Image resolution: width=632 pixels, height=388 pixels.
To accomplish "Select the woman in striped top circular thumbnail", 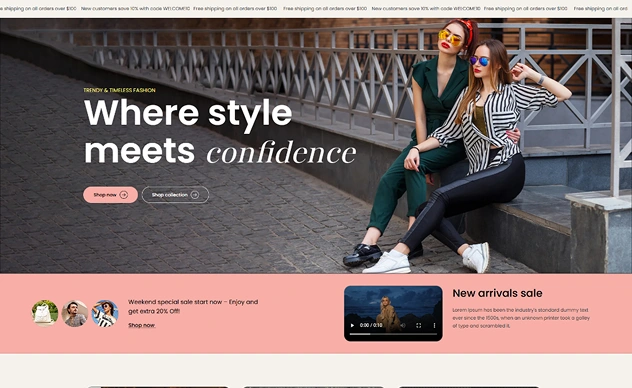I will [x=105, y=313].
